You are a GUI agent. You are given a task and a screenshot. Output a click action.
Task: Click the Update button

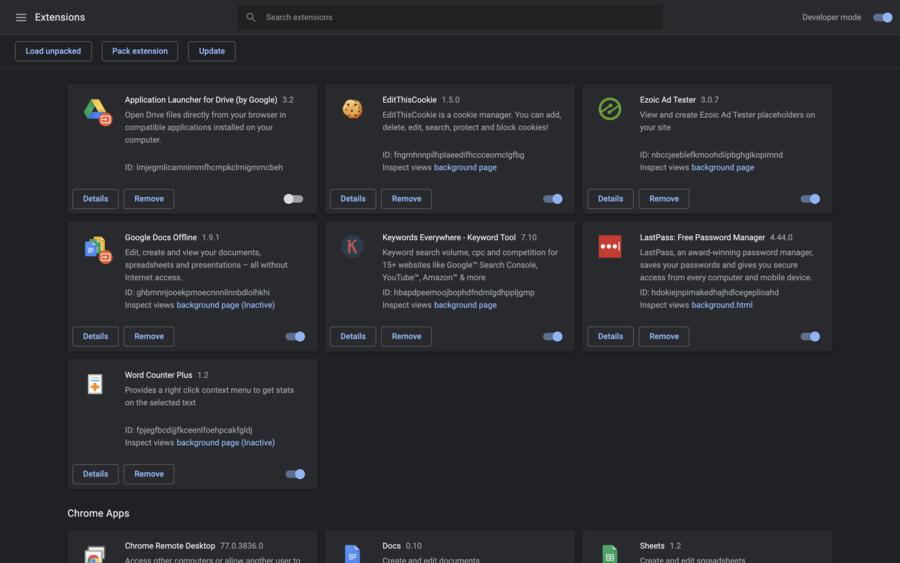(211, 51)
